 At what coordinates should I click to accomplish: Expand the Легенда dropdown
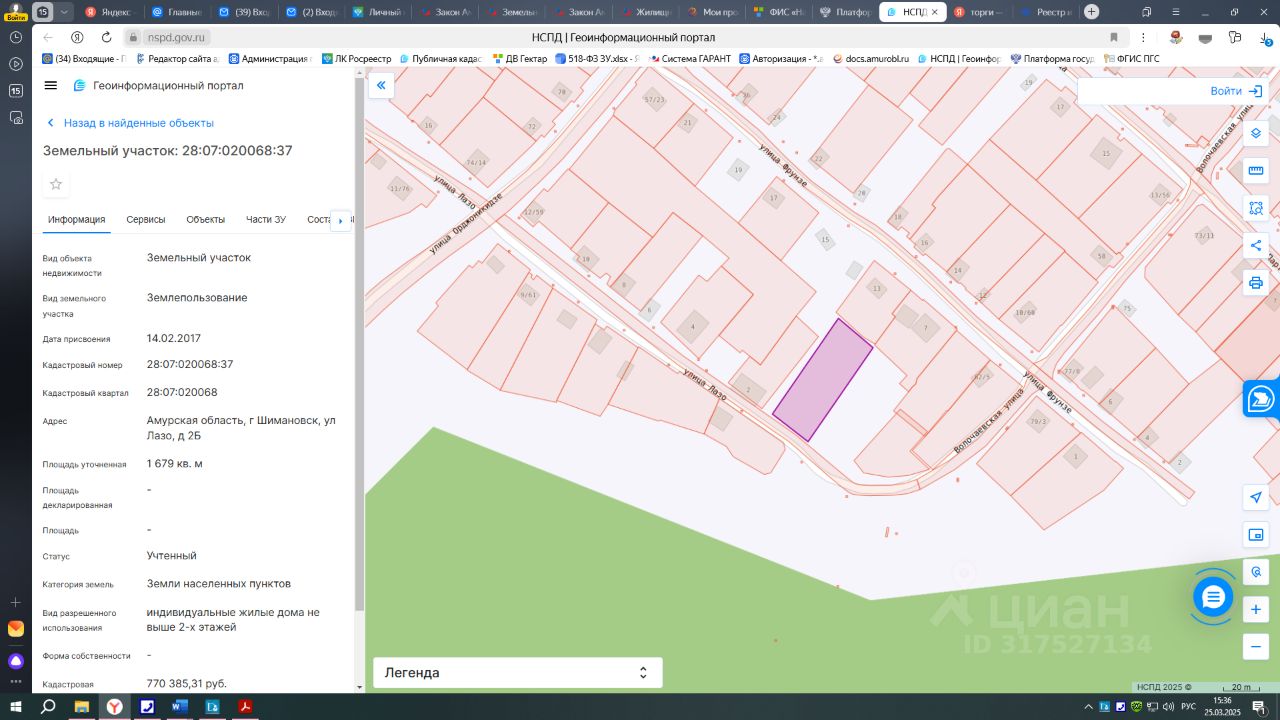tap(518, 673)
